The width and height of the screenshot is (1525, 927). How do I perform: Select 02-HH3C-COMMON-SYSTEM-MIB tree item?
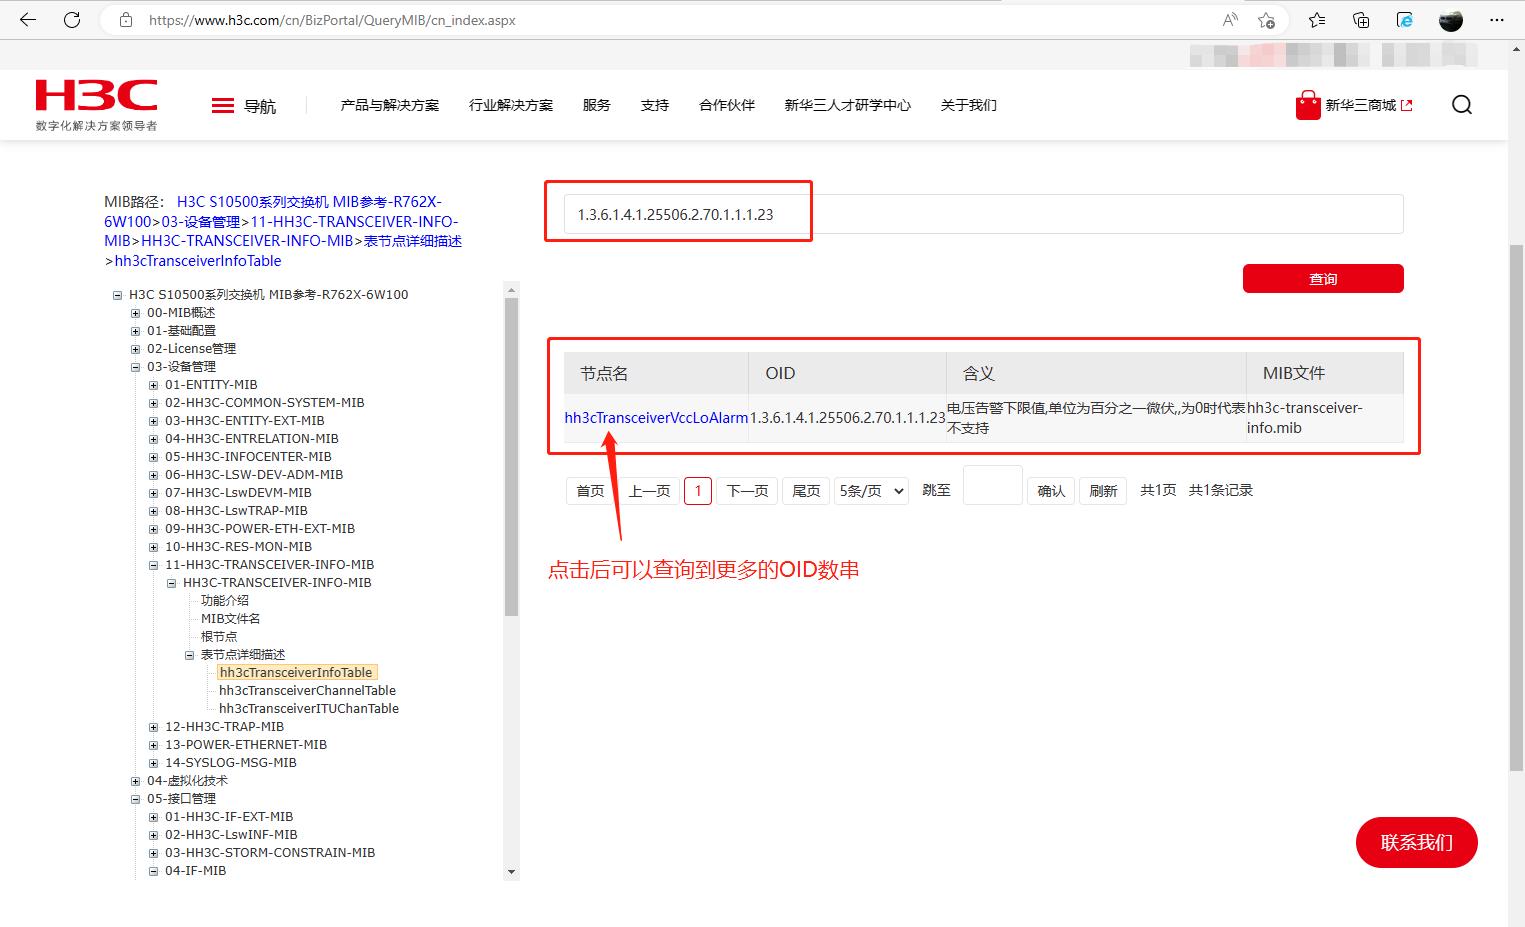[x=265, y=403]
